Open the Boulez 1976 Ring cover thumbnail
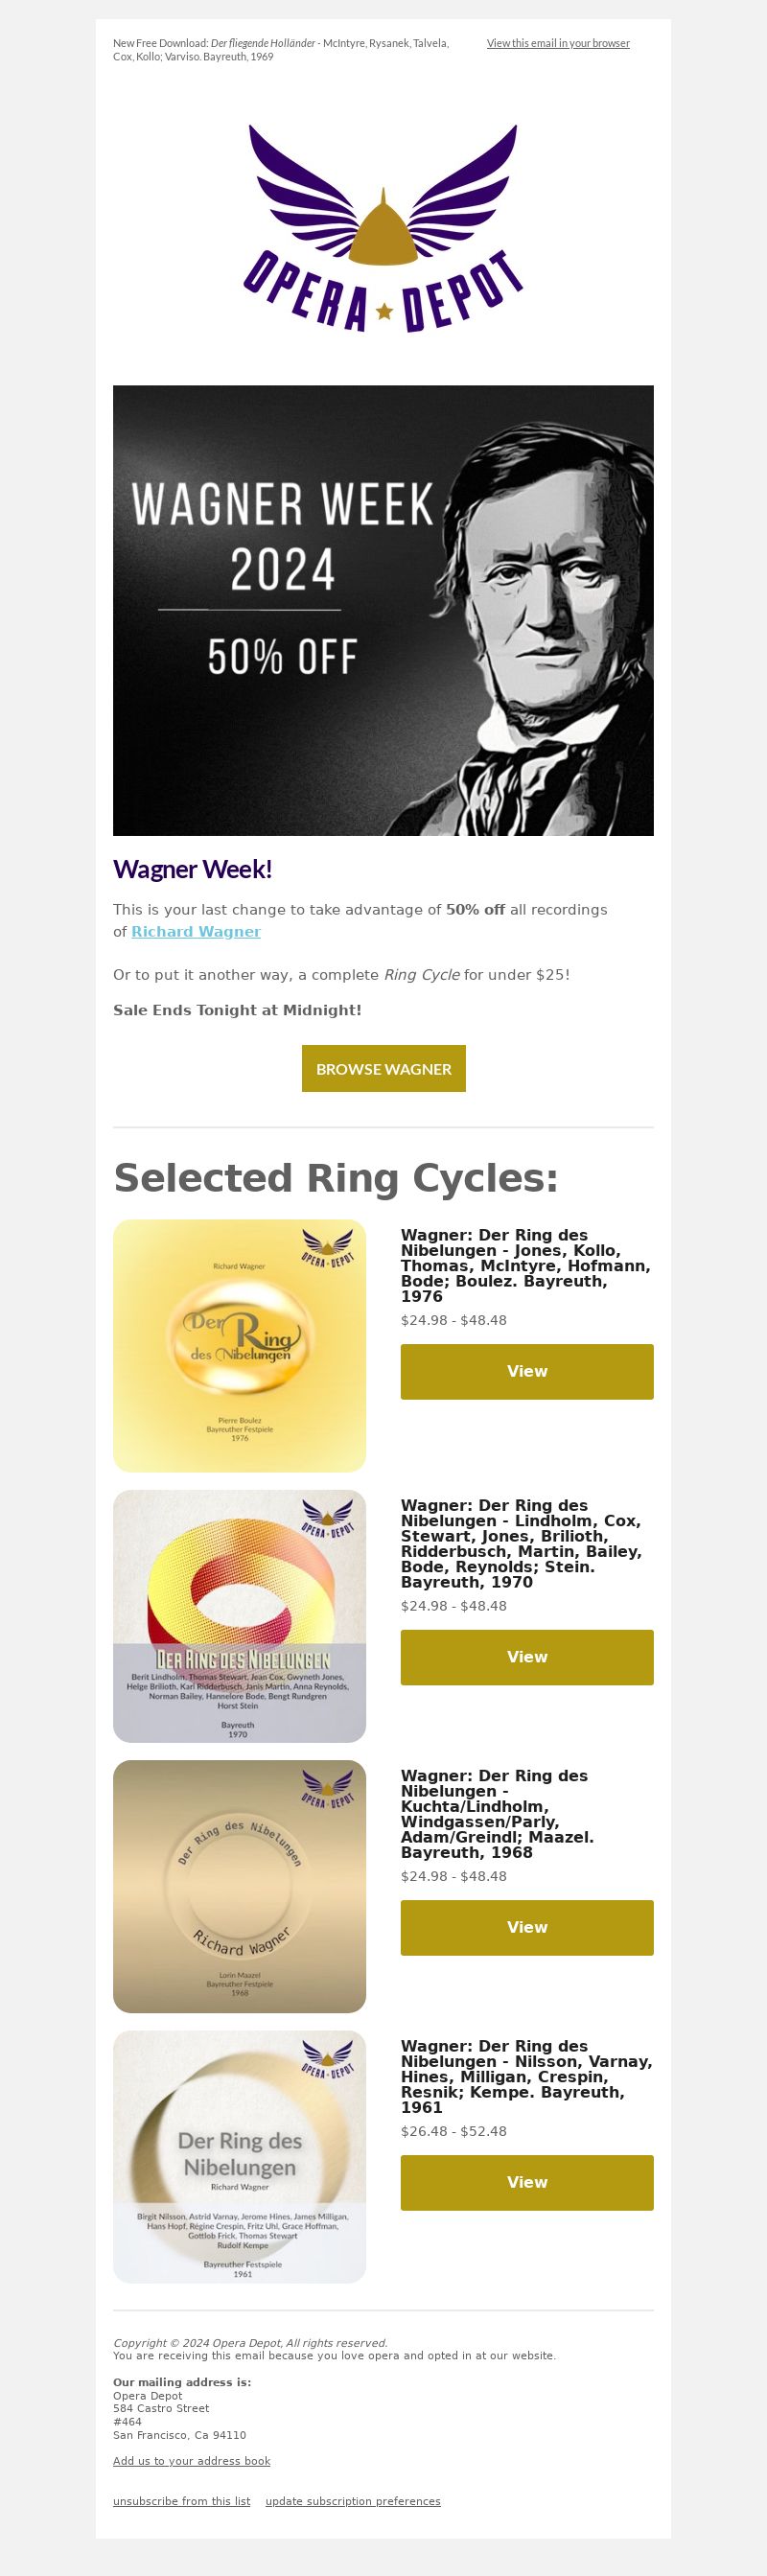Viewport: 767px width, 2576px height. (x=240, y=1345)
